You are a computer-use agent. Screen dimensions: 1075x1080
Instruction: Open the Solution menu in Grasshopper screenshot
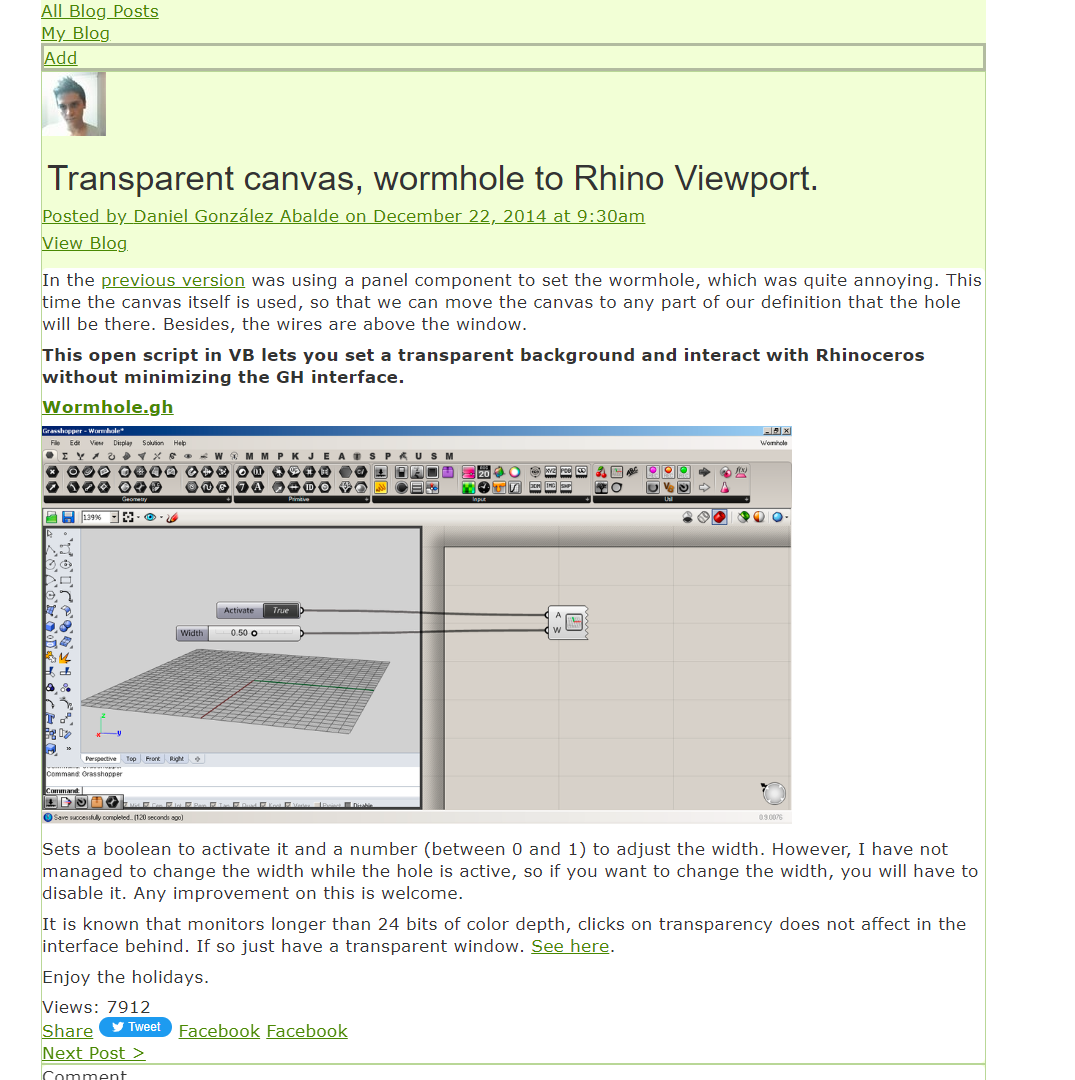click(153, 443)
